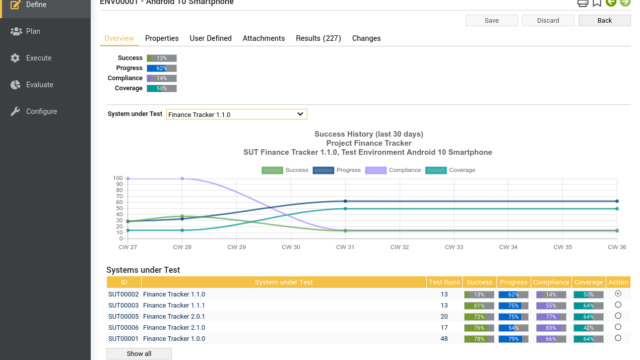Open the SUT00002 ID link
640x360 pixels.
point(123,294)
